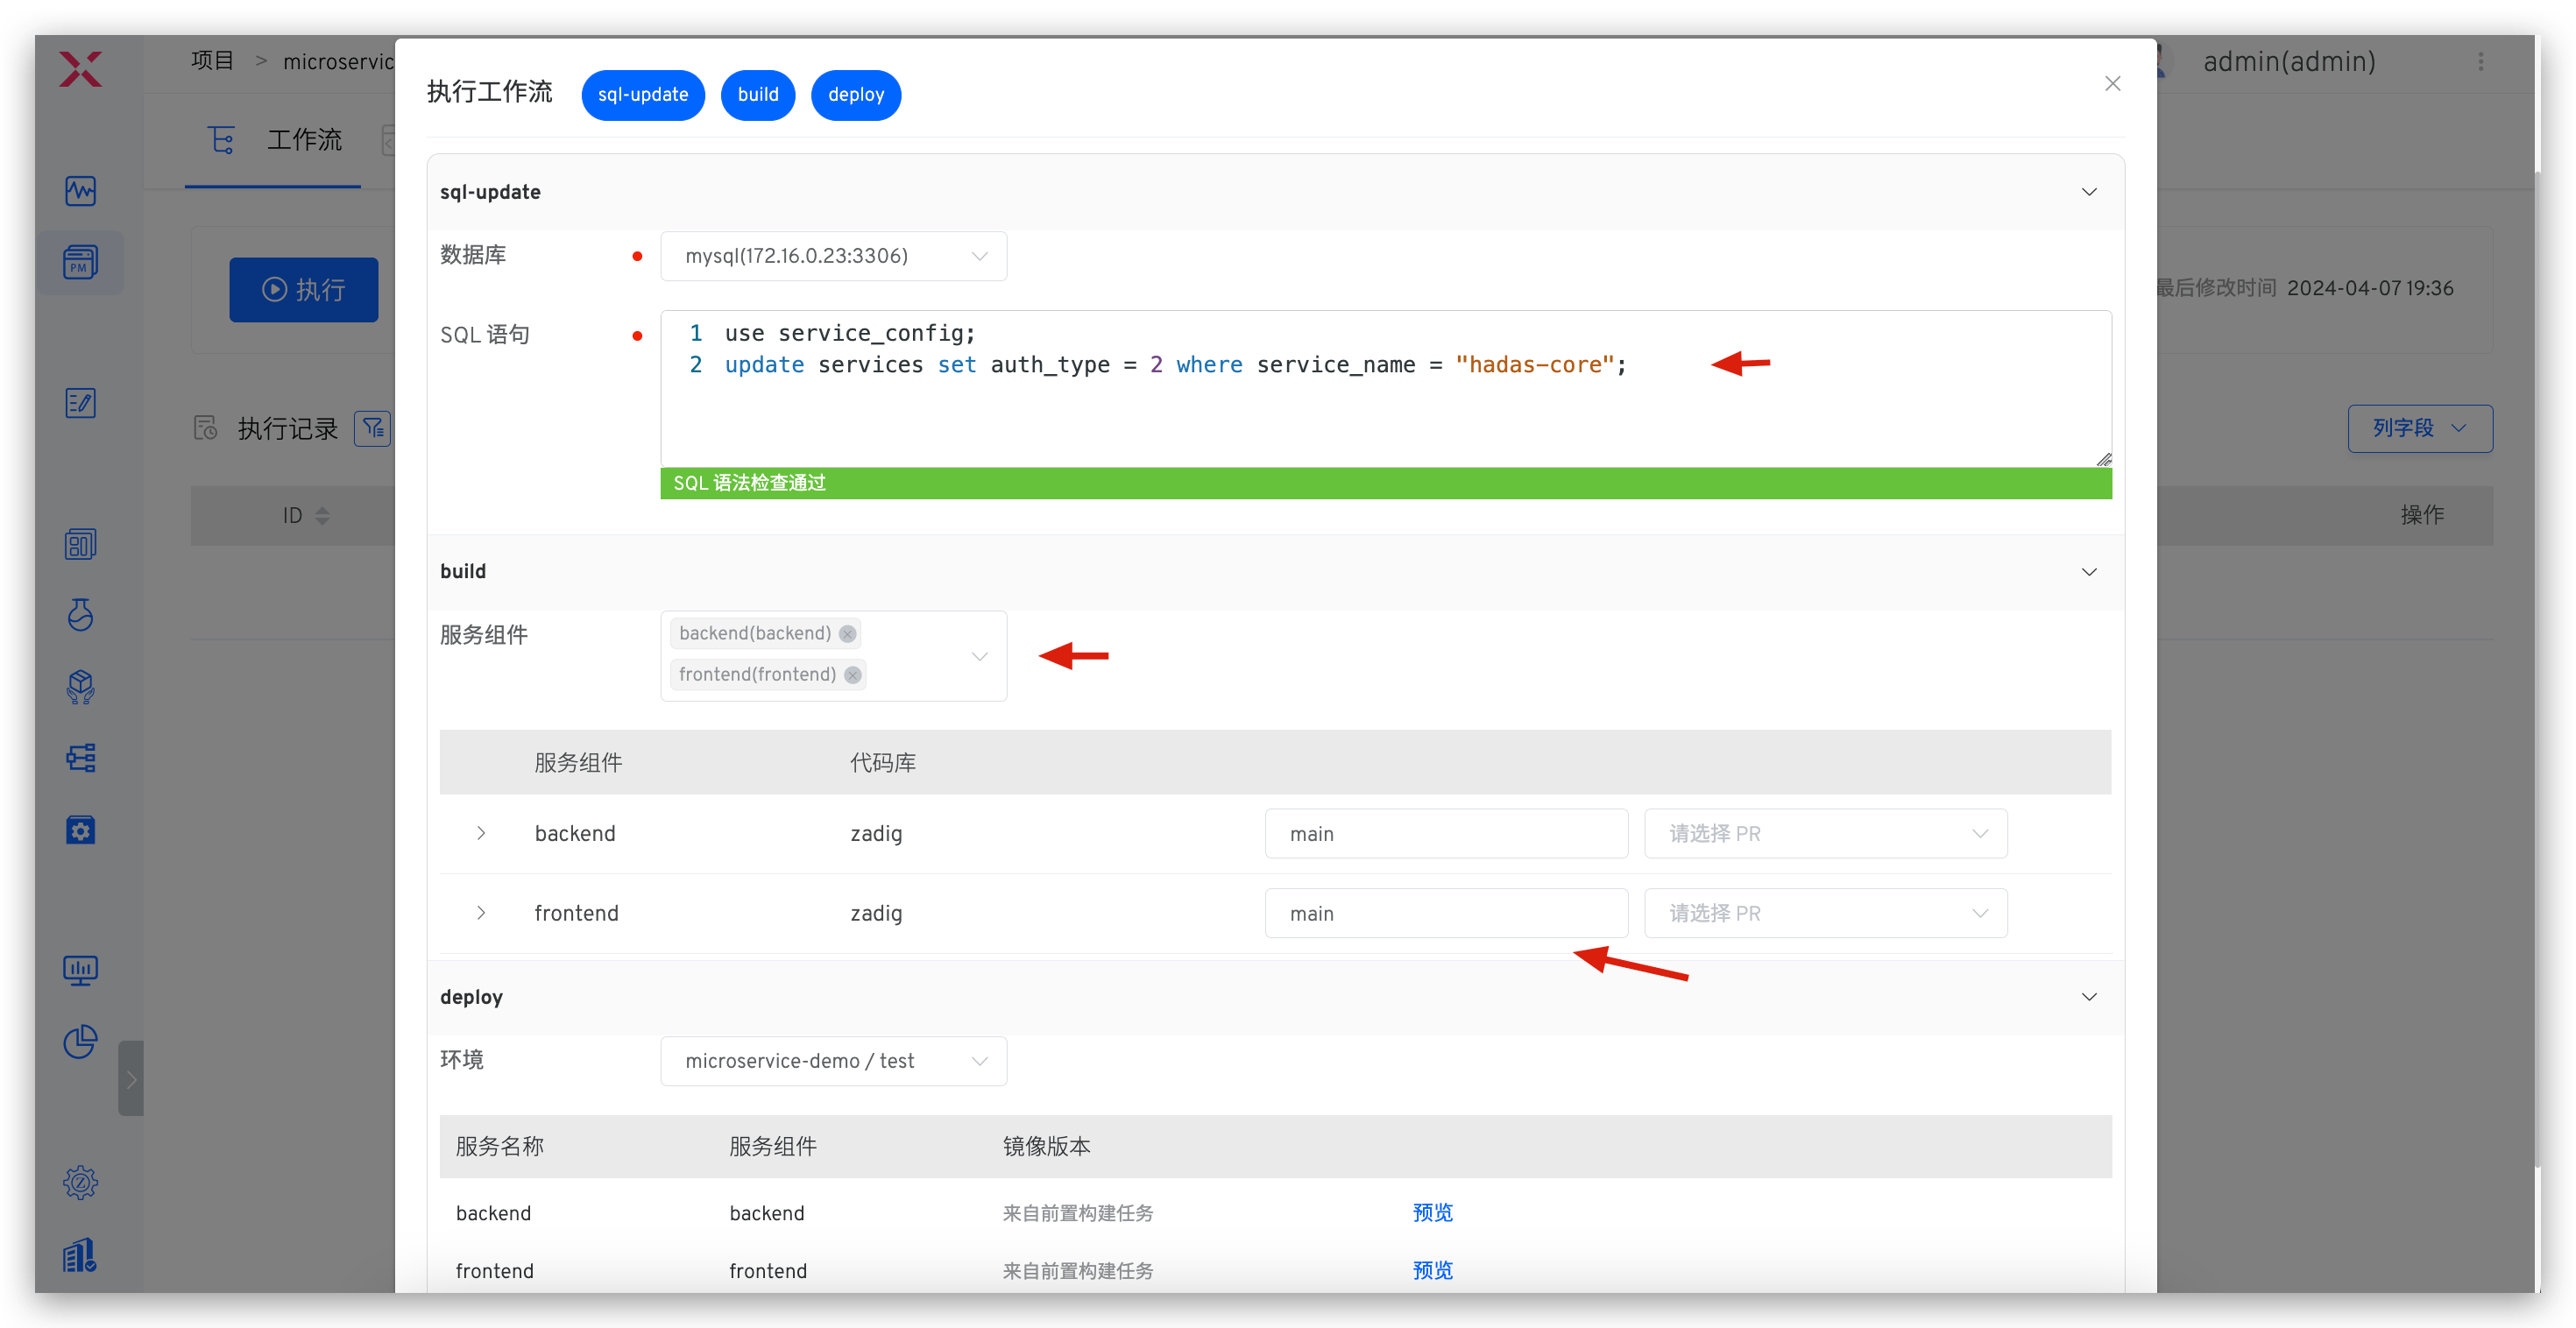Viewport: 2576px width, 1328px height.
Task: Open the build panel sidebar icon
Action: tap(80, 544)
